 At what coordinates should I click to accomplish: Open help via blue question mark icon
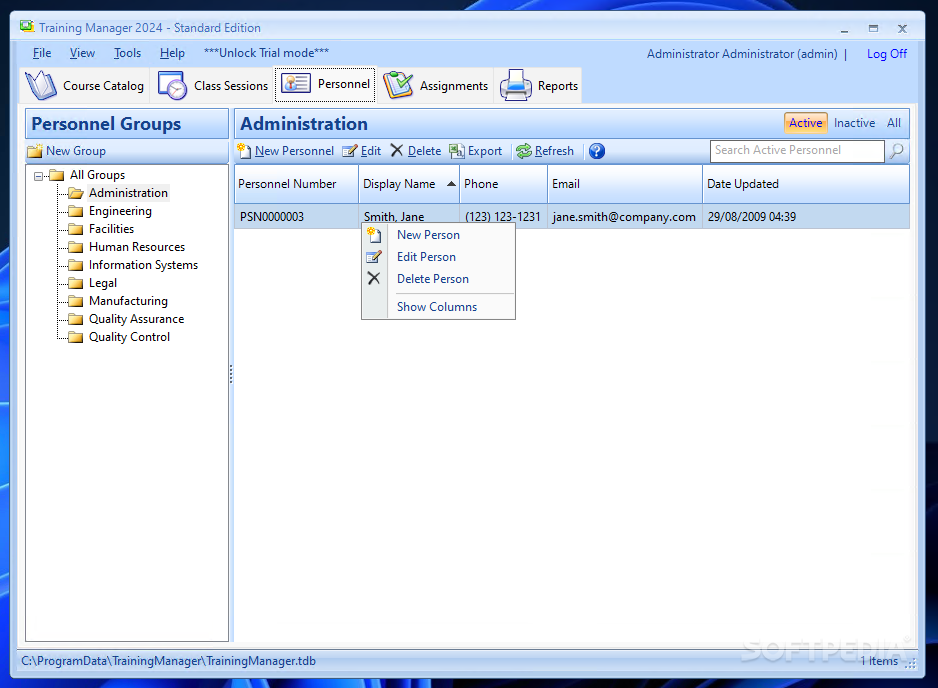596,151
